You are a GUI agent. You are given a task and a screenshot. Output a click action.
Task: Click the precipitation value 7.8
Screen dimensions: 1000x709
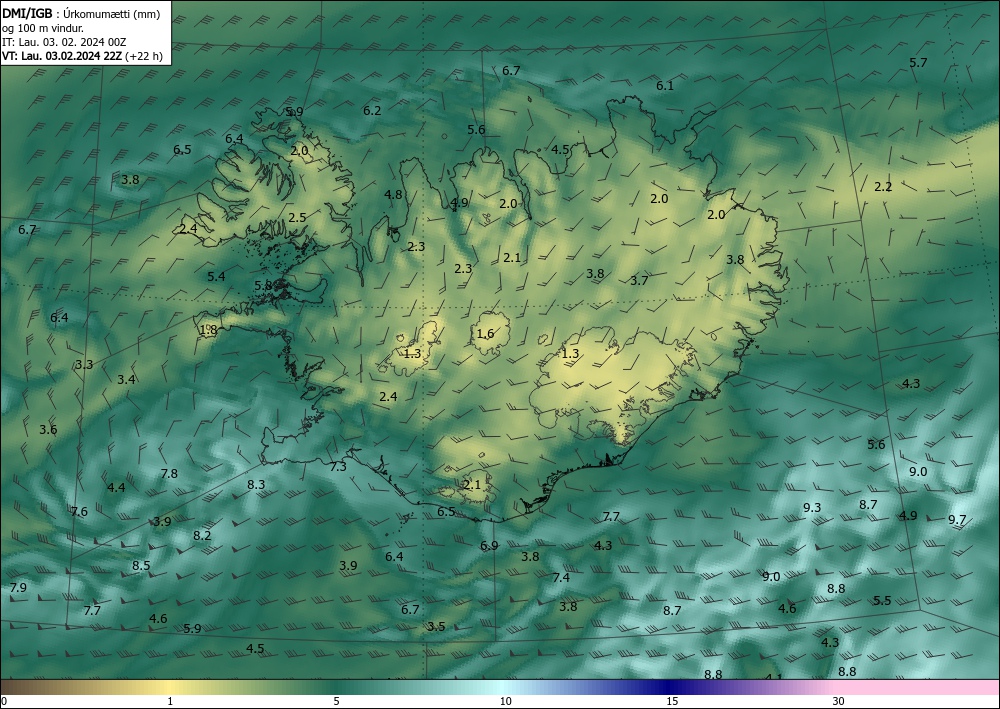[x=169, y=474]
